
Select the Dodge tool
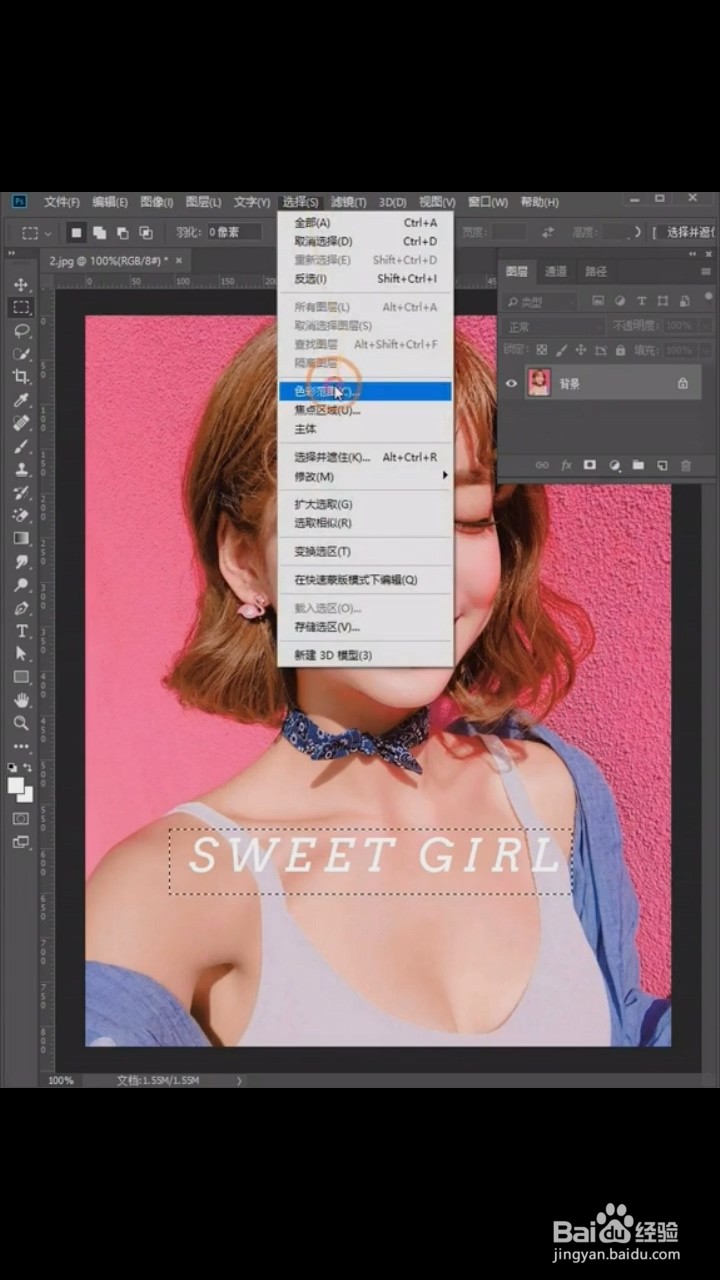point(21,585)
